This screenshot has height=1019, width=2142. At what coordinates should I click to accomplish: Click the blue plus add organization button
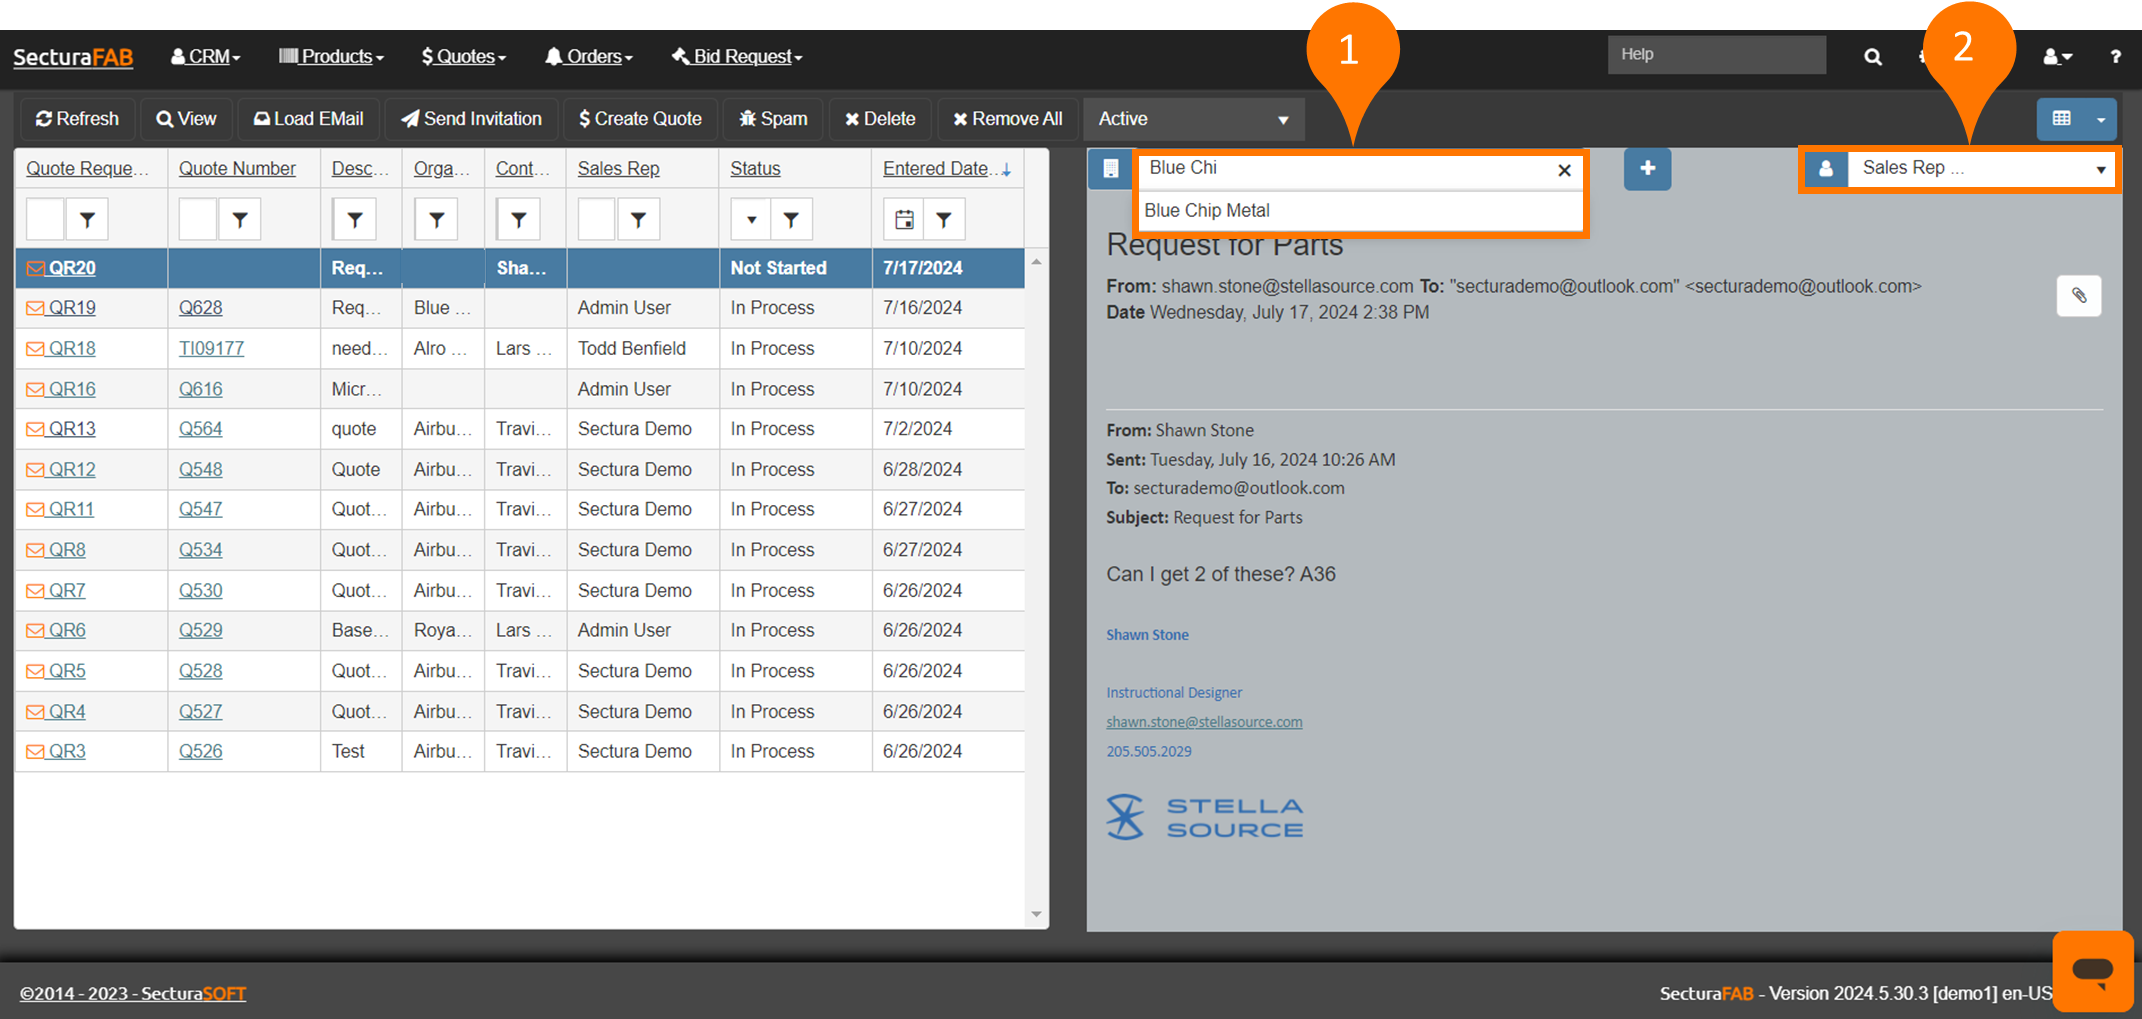(1646, 168)
